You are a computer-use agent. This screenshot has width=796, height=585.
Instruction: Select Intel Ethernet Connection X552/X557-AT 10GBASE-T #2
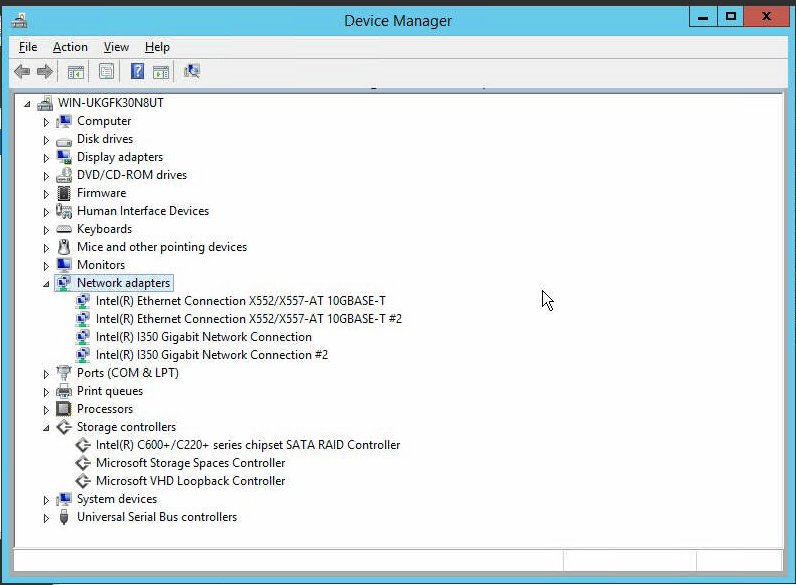pos(249,319)
